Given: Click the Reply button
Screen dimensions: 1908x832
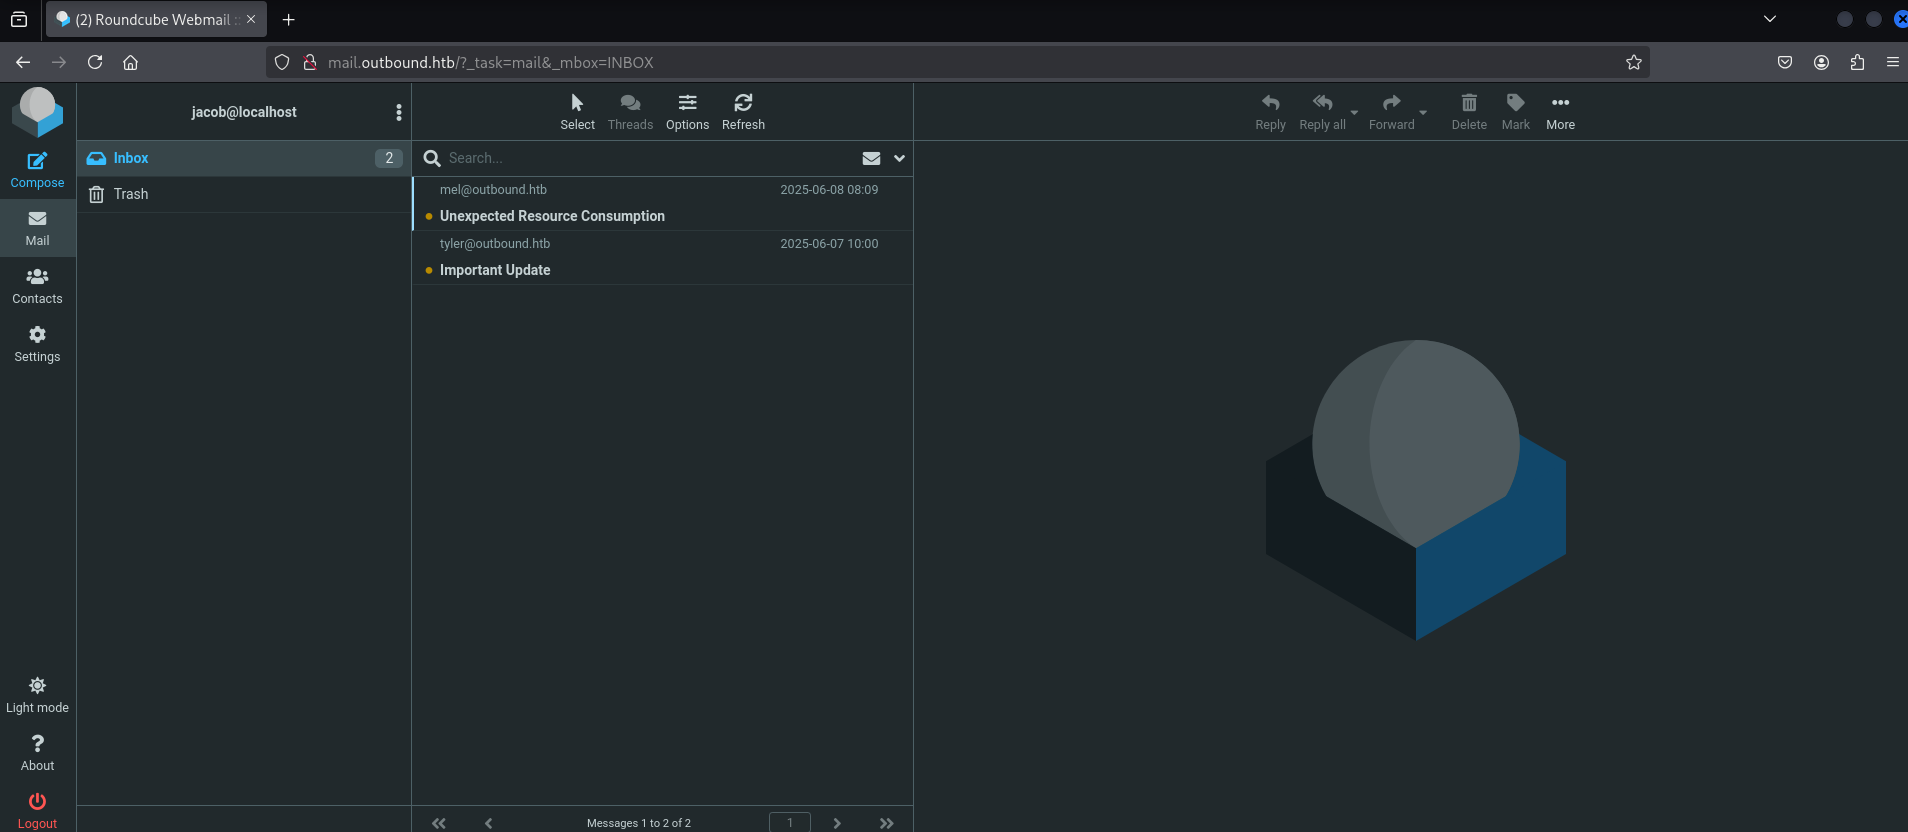Looking at the screenshot, I should (x=1270, y=112).
